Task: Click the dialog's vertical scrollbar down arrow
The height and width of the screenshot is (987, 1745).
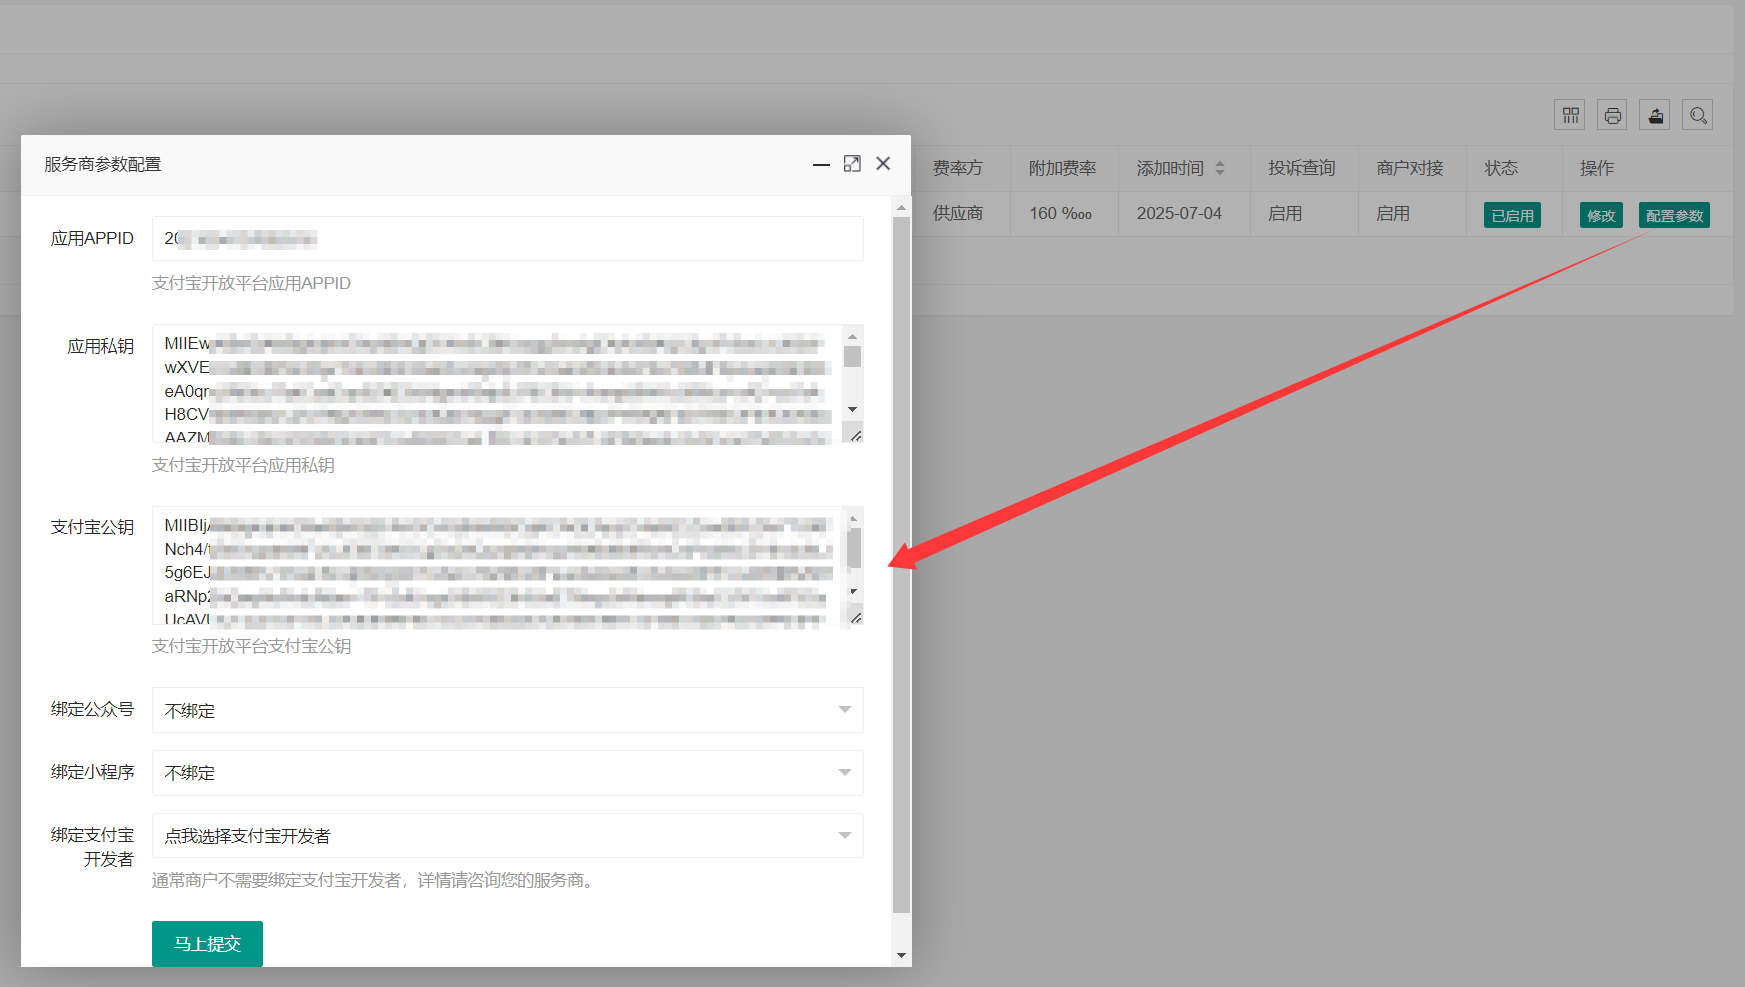Action: pyautogui.click(x=901, y=955)
